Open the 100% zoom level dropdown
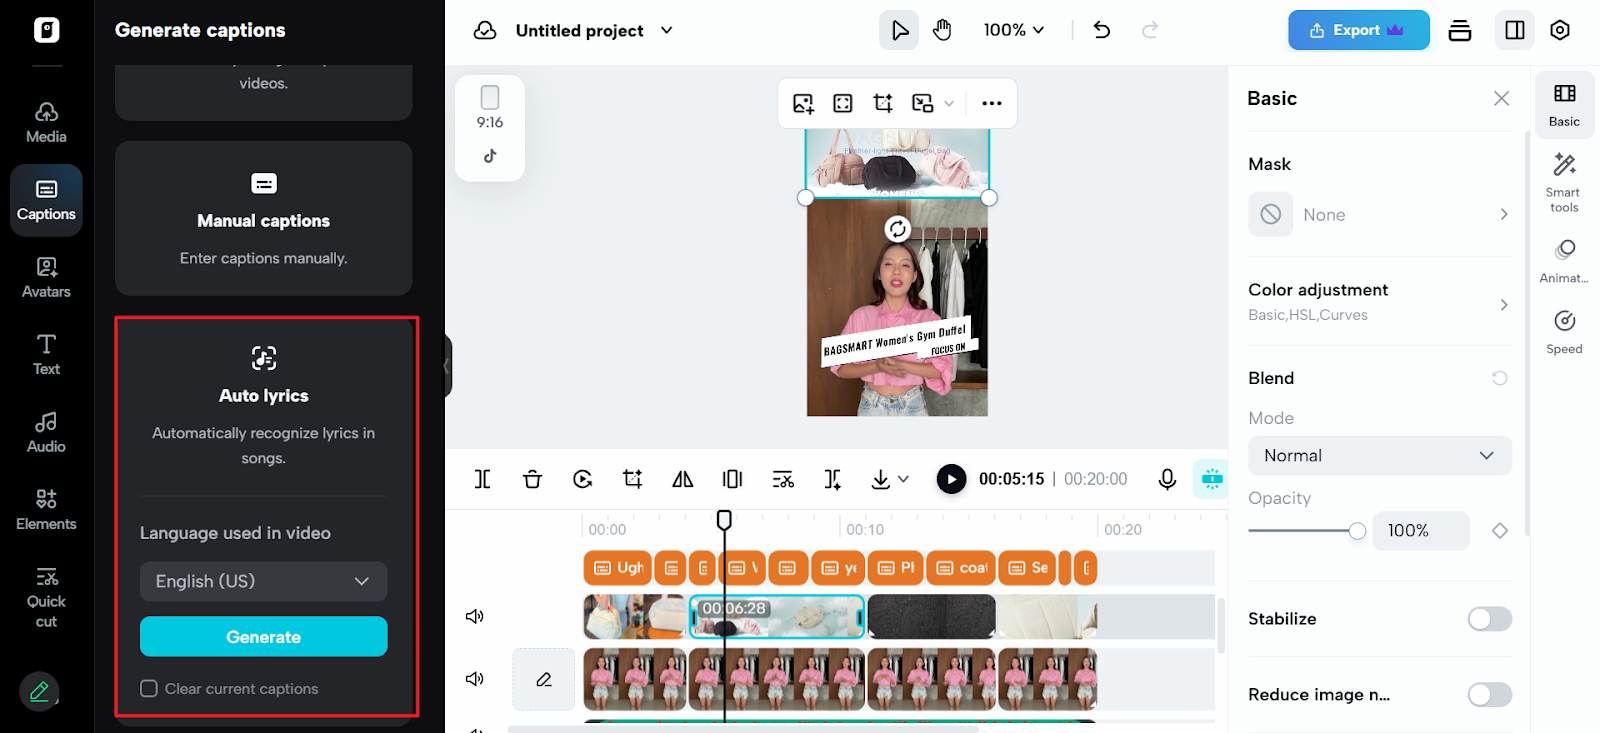This screenshot has width=1600, height=733. (1013, 30)
